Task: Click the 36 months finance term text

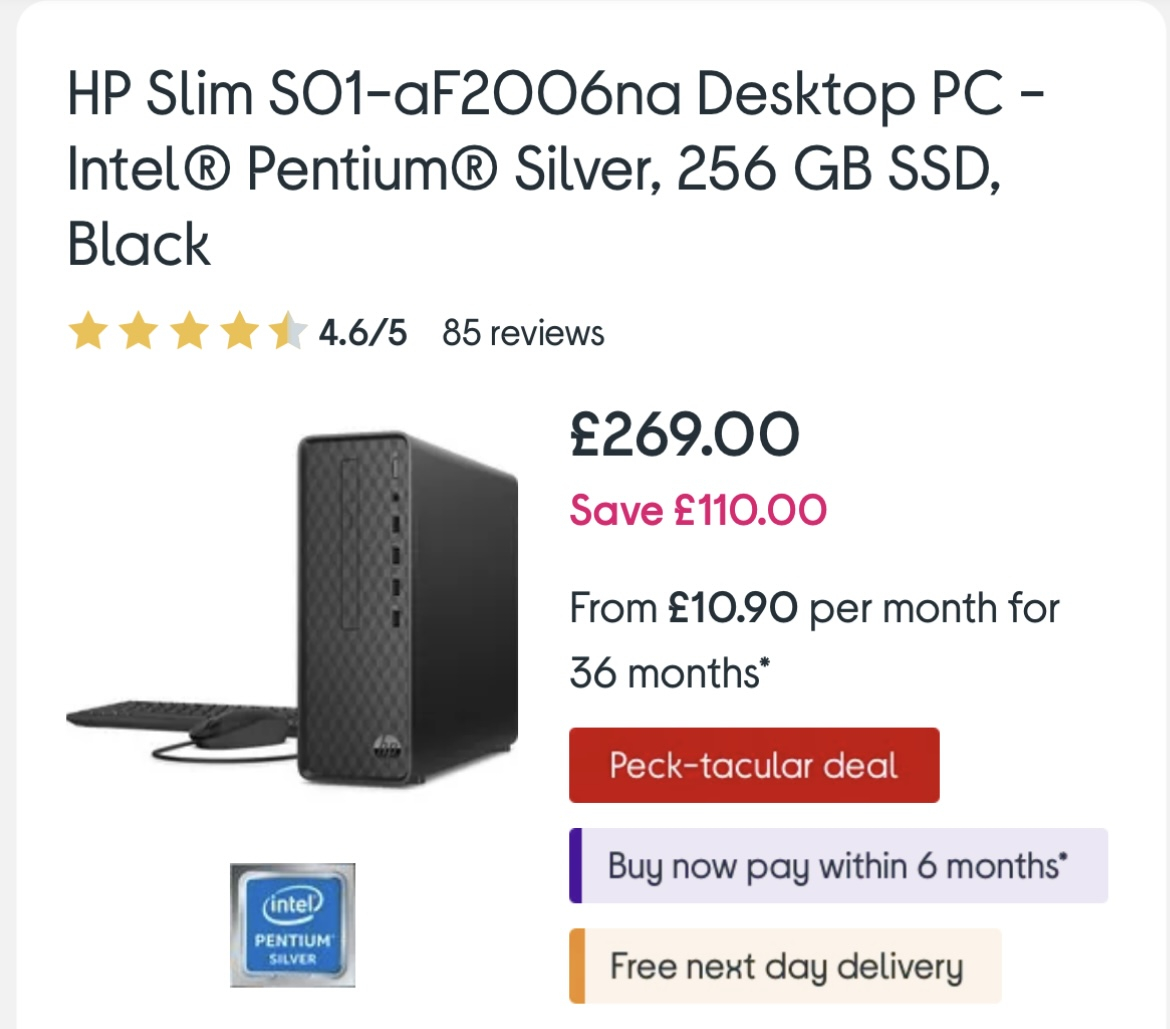Action: 668,673
